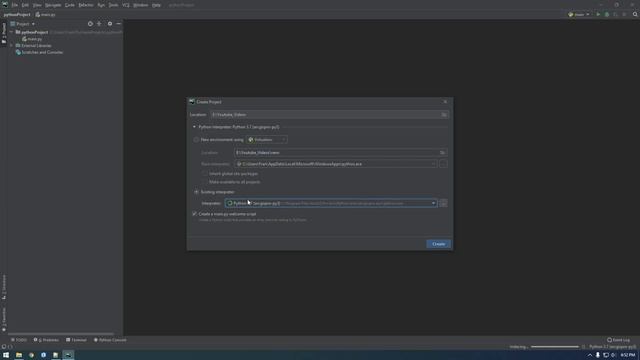
Task: Select the New environment using radio button
Action: [196, 140]
